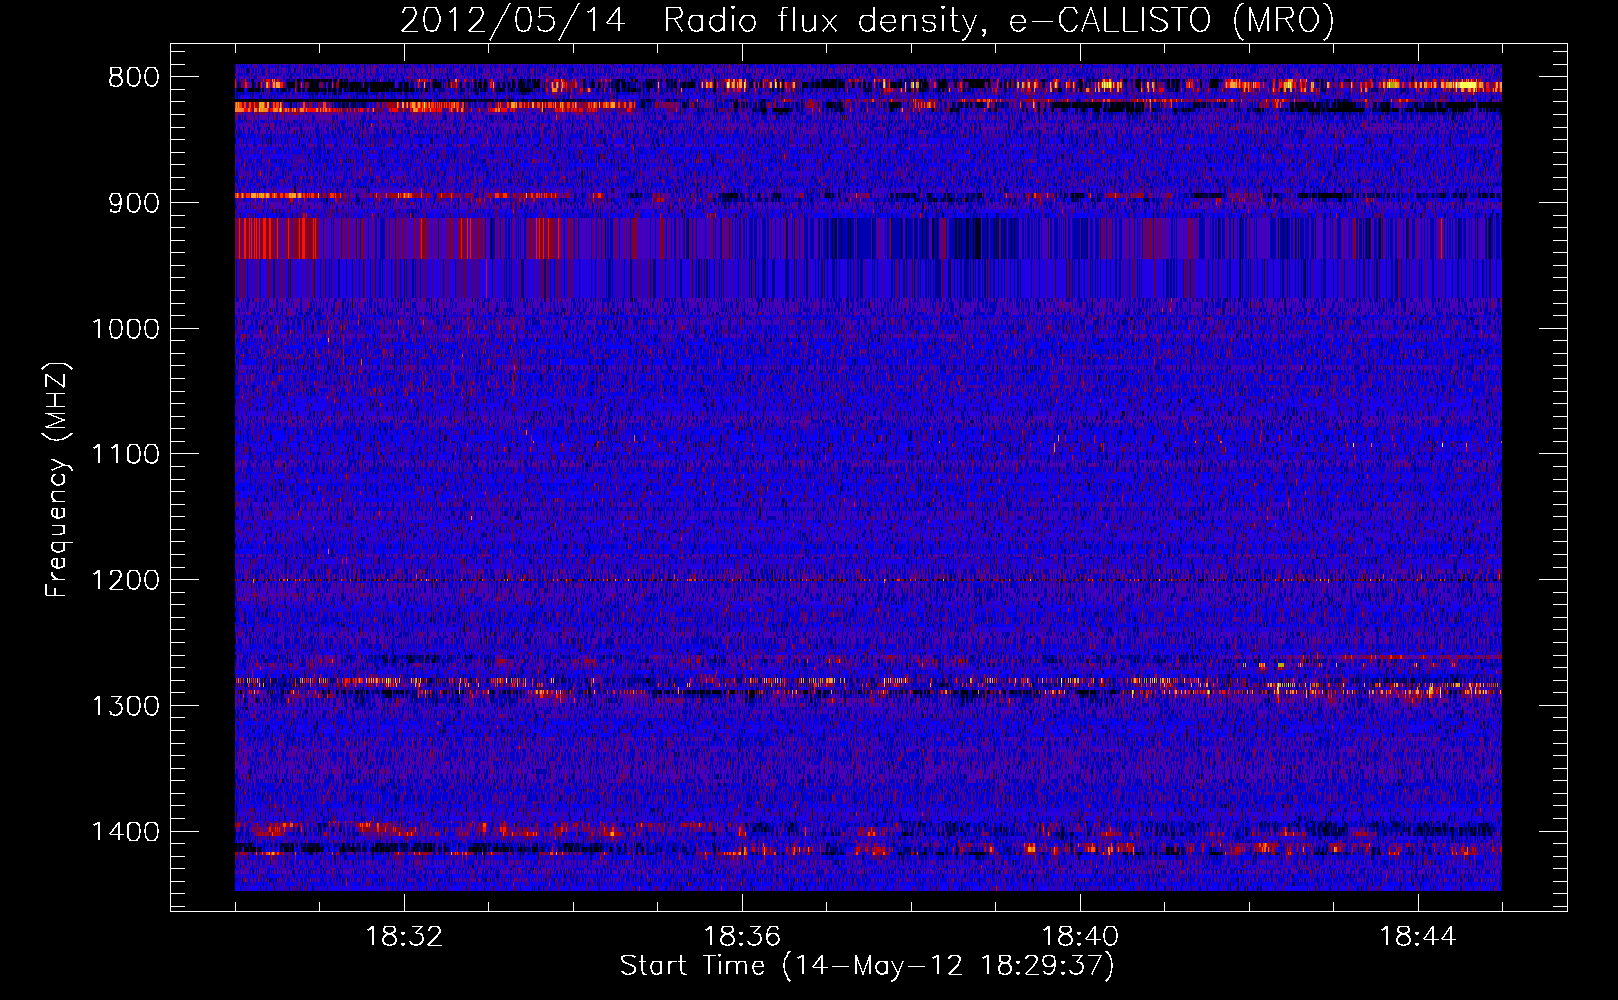Screen dimensions: 1618x1000
Task: Click the 1200 frequency tick label
Action: pyautogui.click(x=125, y=580)
